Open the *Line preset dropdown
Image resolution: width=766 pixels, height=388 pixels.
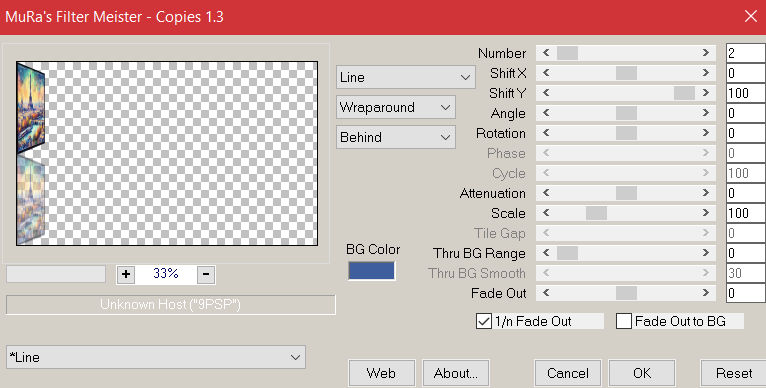point(156,357)
